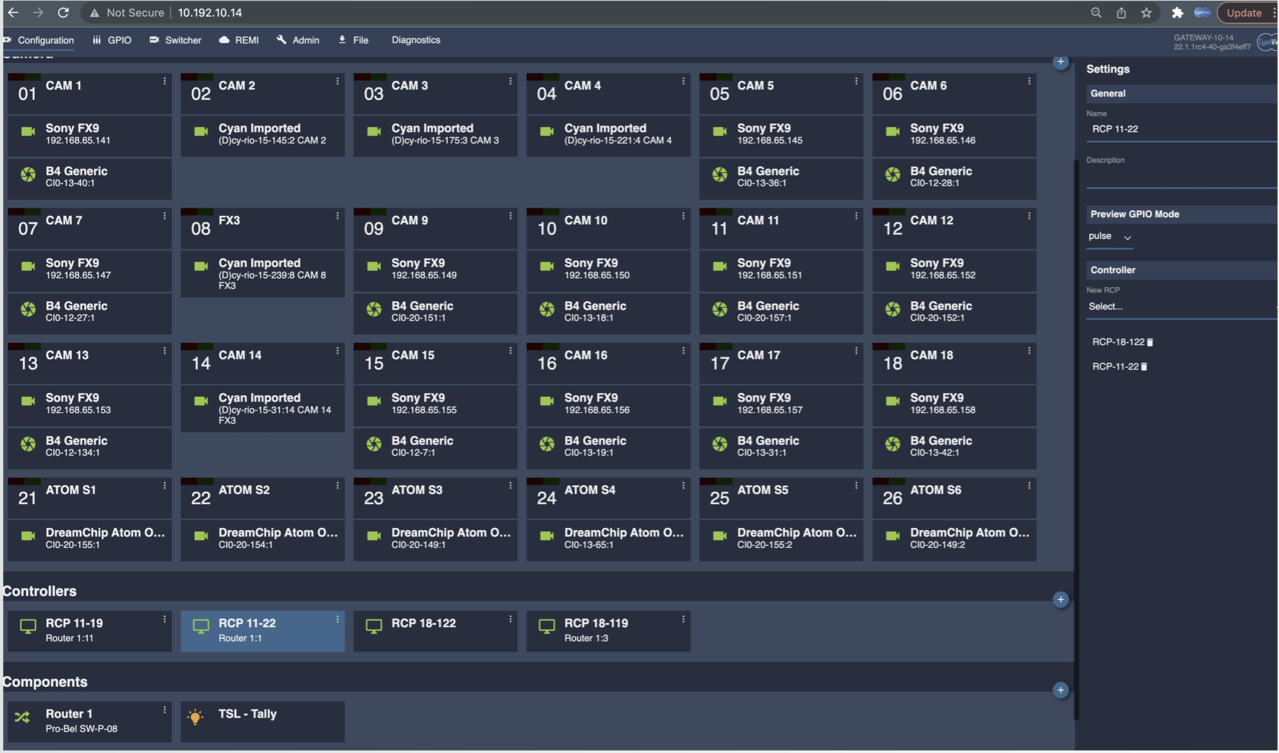Click the Description input field

[x=1181, y=177]
